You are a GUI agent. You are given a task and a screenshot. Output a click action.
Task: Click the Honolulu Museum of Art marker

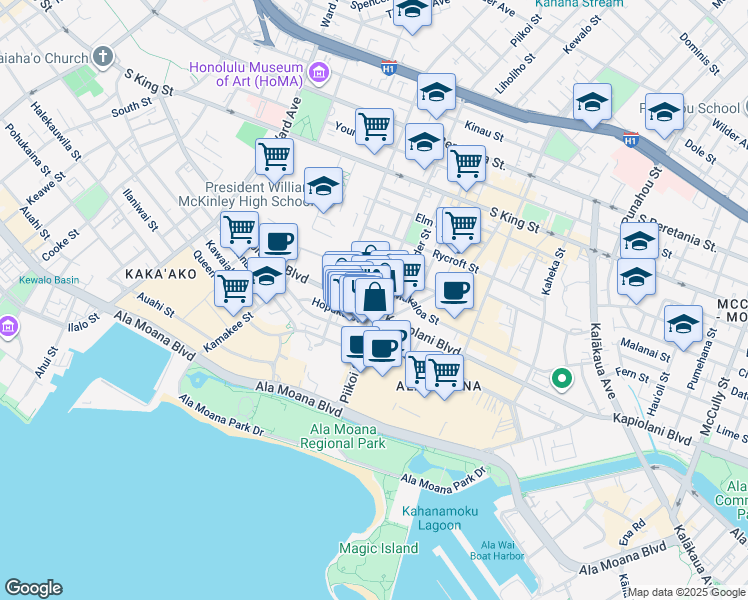(319, 71)
